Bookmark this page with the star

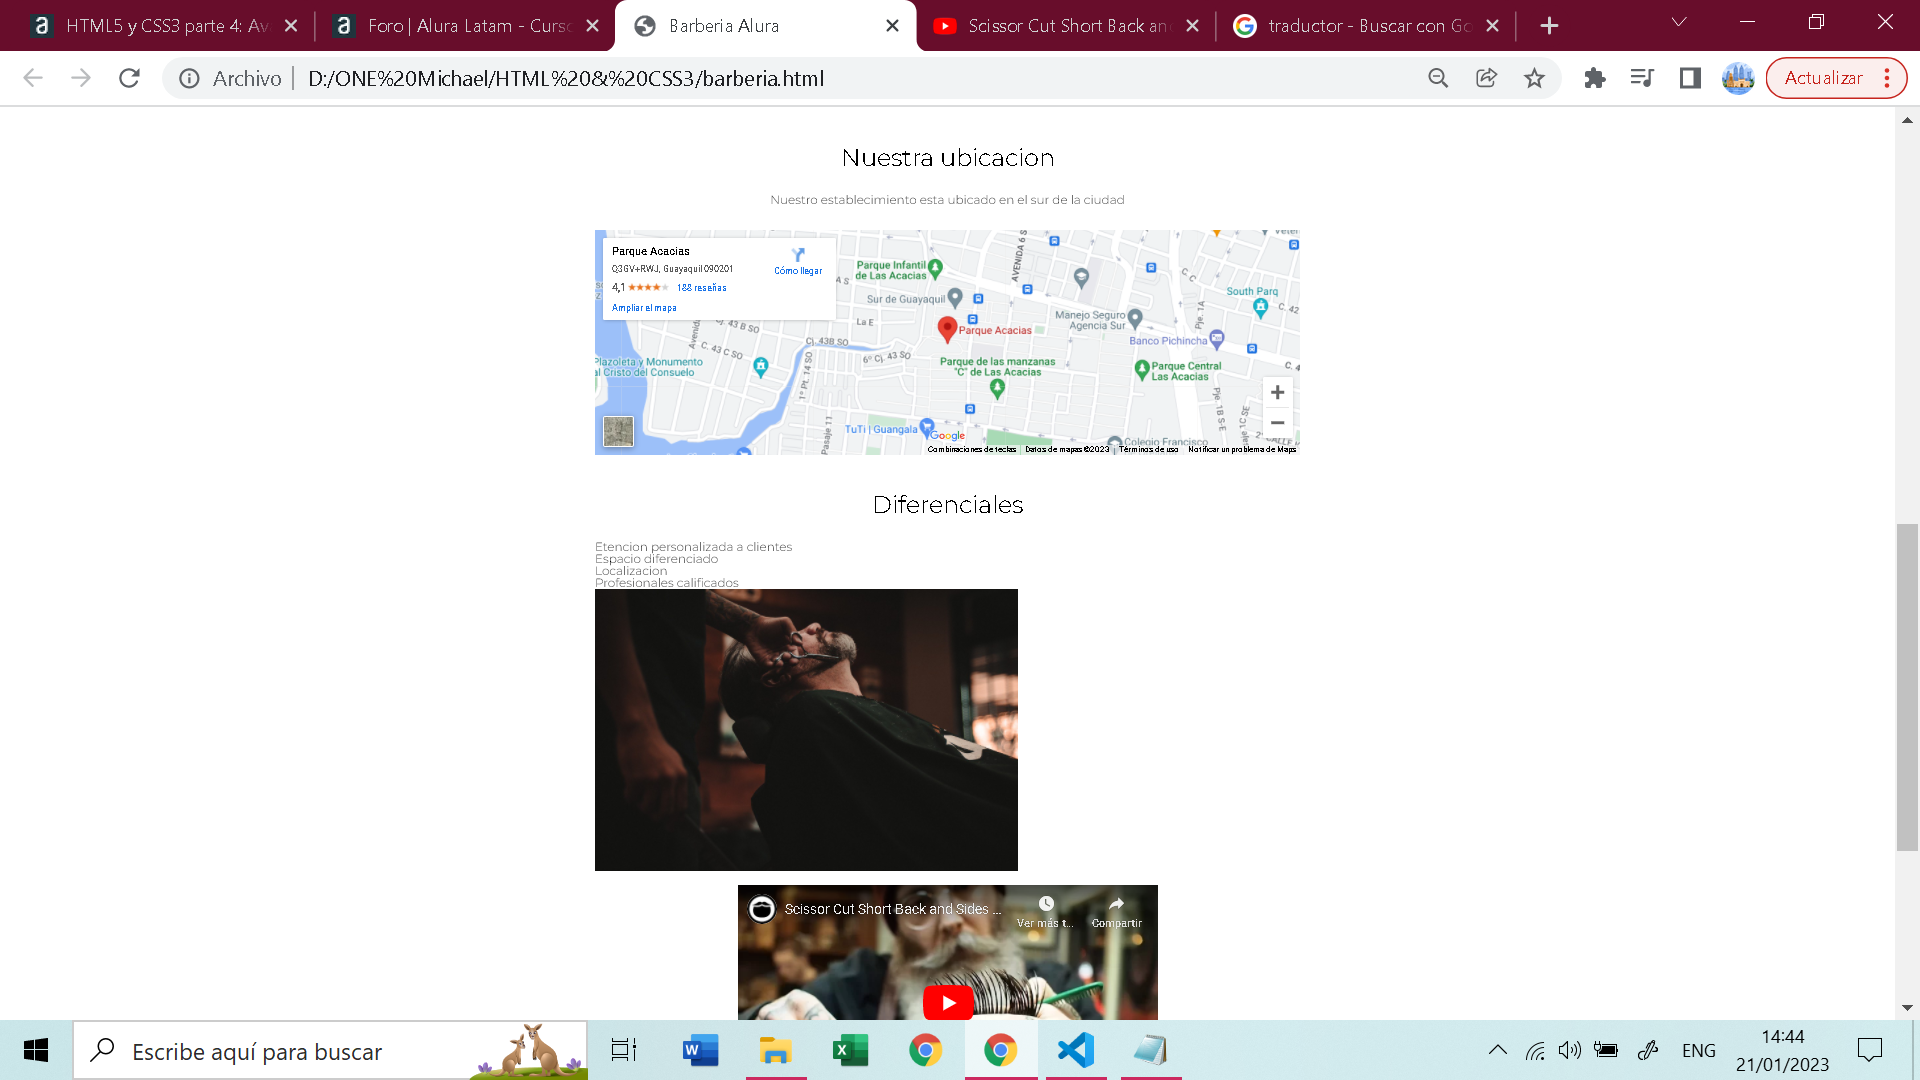click(1534, 78)
